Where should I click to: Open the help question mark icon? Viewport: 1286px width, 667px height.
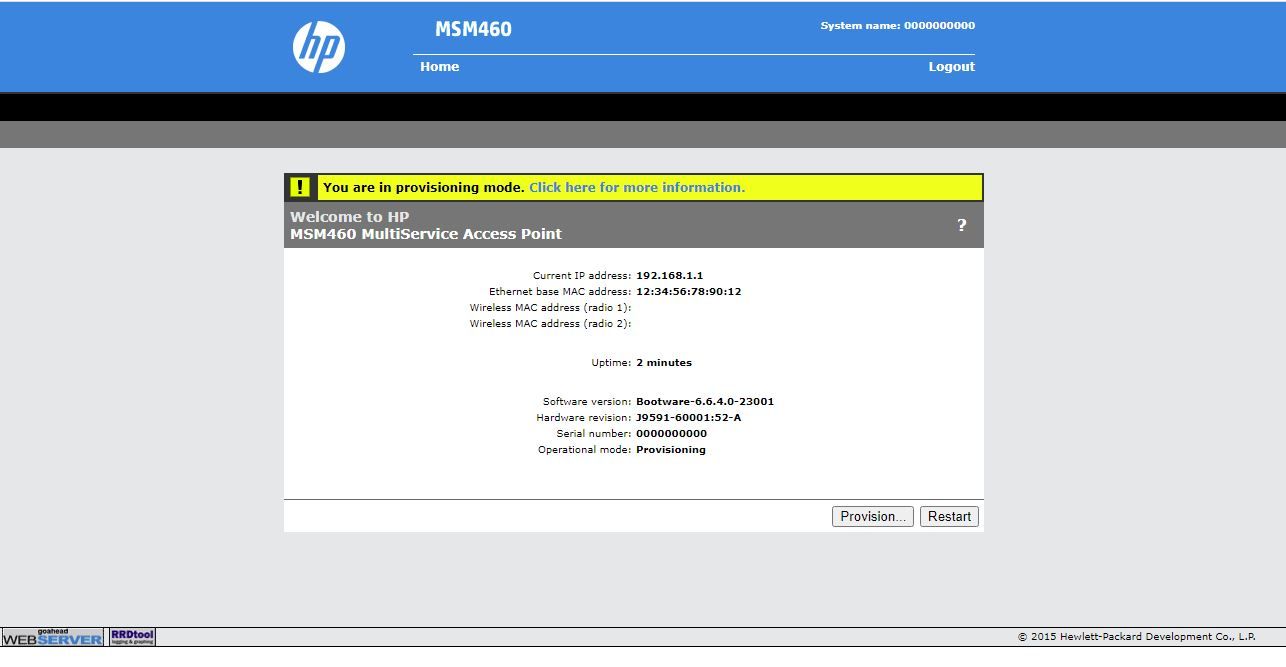(962, 225)
